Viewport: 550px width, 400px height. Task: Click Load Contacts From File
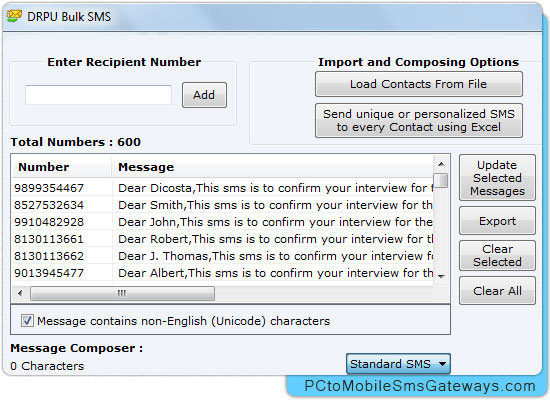tap(418, 84)
